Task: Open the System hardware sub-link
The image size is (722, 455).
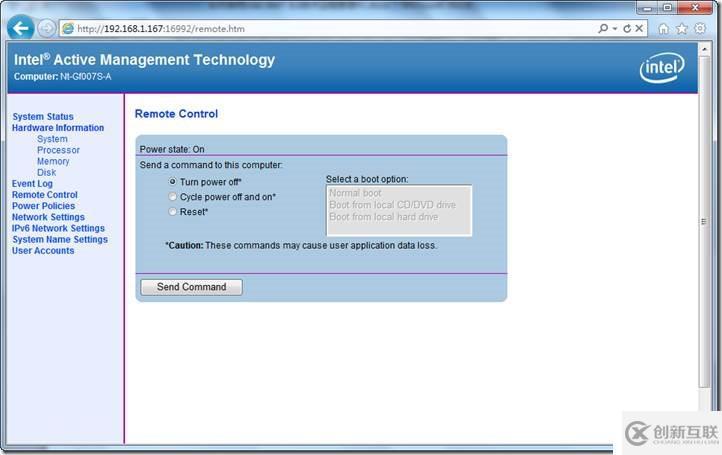Action: tap(52, 139)
